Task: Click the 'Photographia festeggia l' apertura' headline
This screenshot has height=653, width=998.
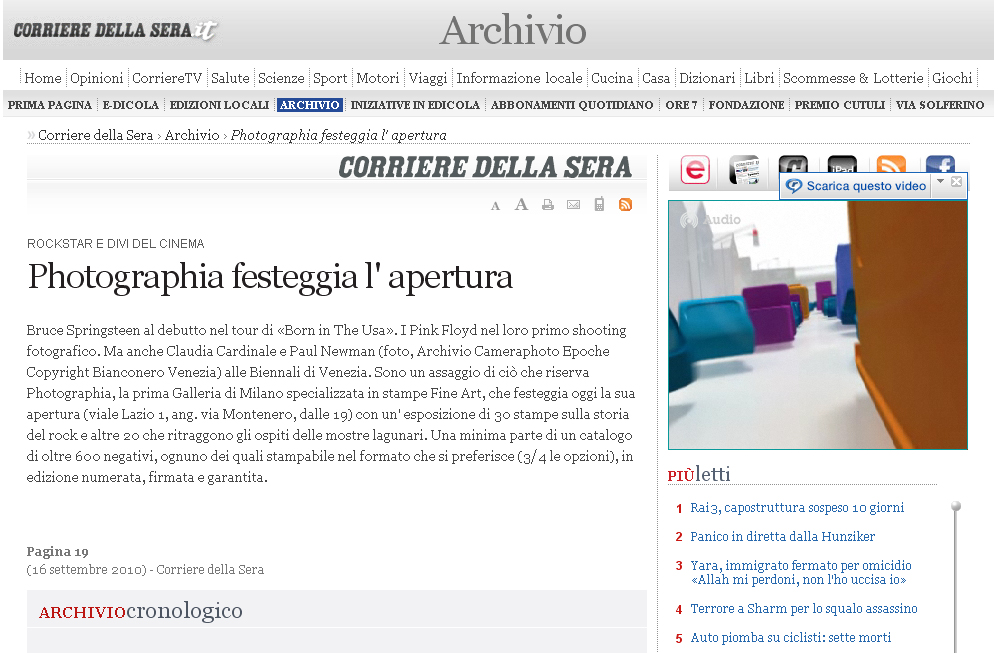Action: point(270,277)
